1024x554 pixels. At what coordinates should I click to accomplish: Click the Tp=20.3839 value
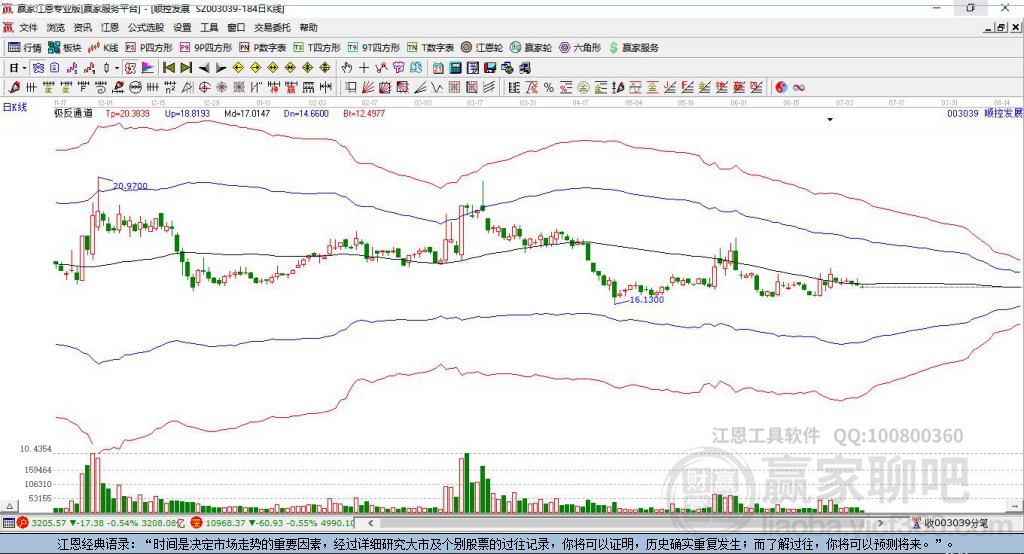coord(127,114)
